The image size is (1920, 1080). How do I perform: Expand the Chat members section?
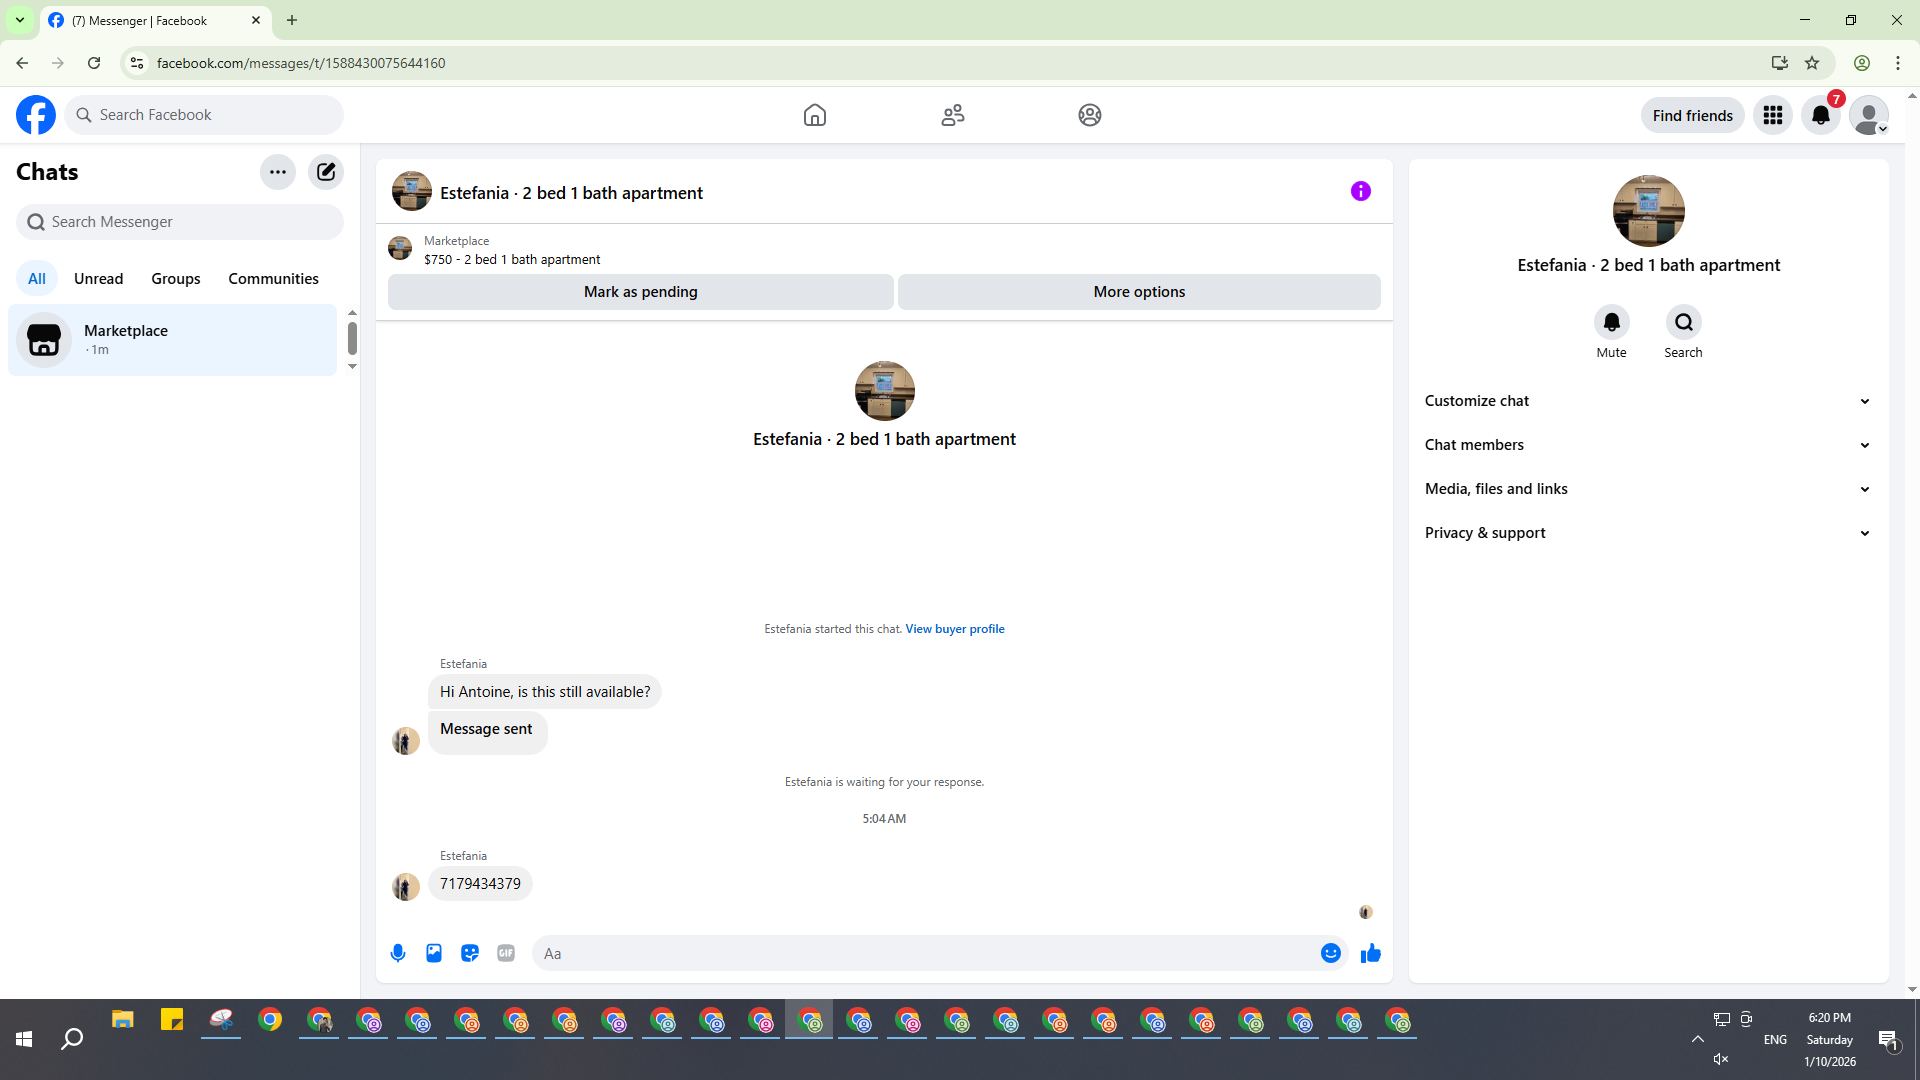point(1647,445)
